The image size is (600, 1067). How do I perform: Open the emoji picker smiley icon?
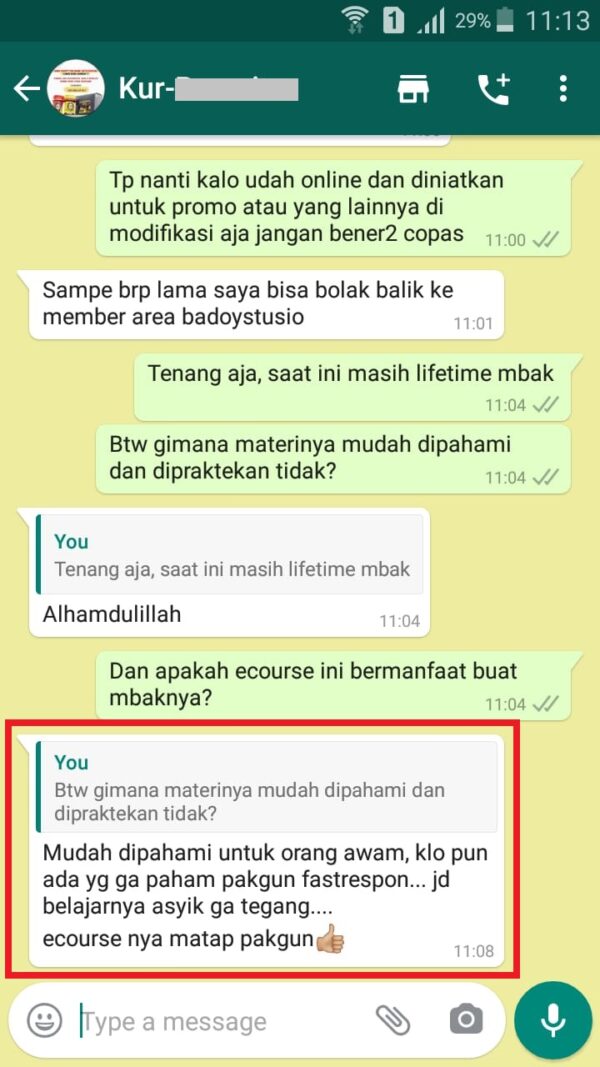(44, 1021)
